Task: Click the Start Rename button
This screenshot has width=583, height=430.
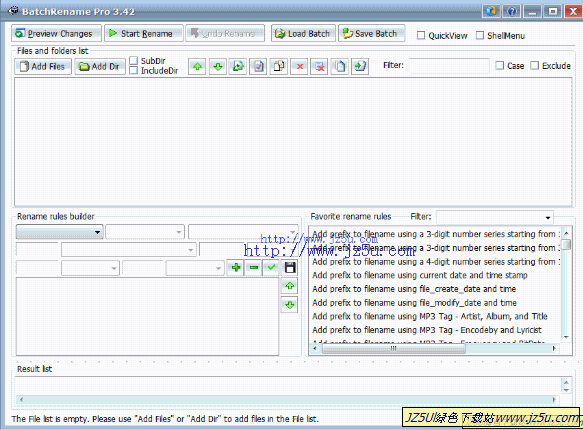Action: tap(144, 33)
